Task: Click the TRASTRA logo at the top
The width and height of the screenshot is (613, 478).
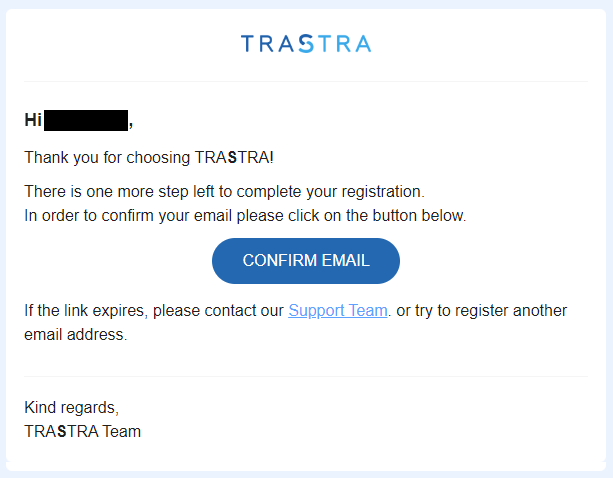Action: pos(306,43)
